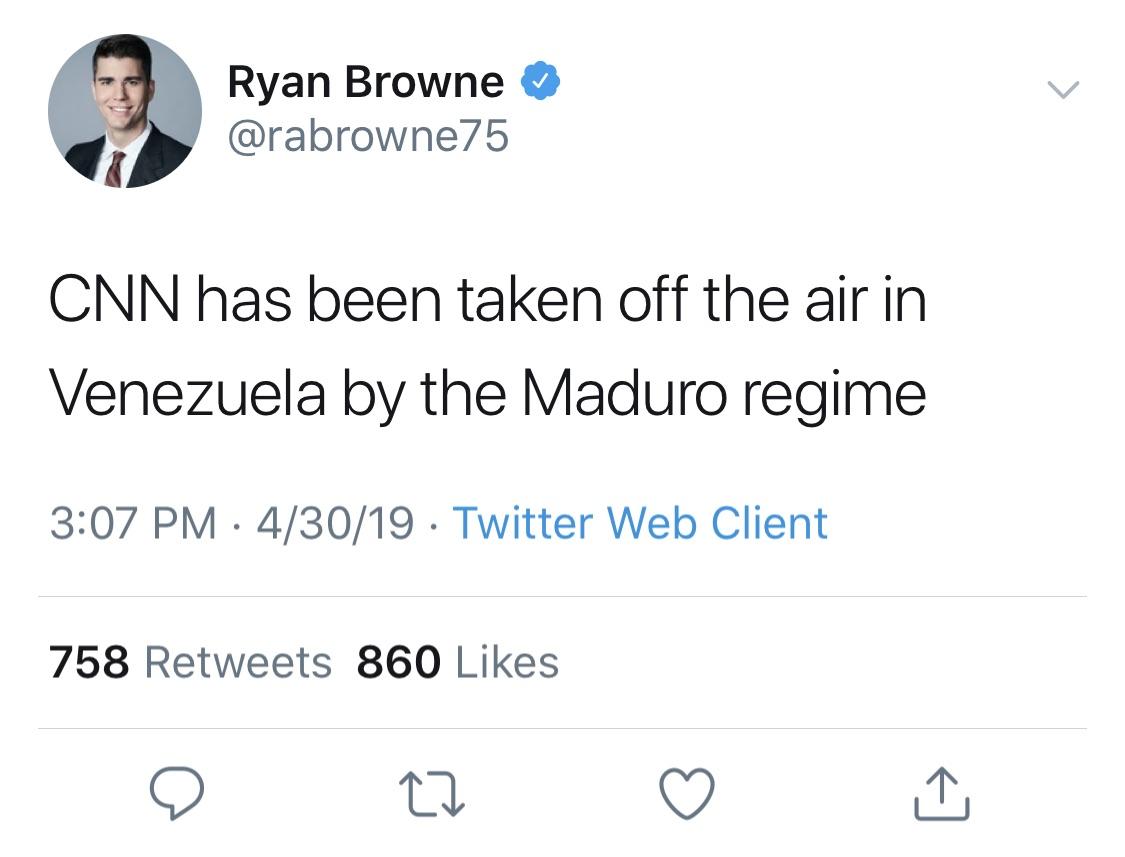Screen dimensions: 1125x857
Task: Open the Ryan Browne display name
Action: tap(366, 81)
